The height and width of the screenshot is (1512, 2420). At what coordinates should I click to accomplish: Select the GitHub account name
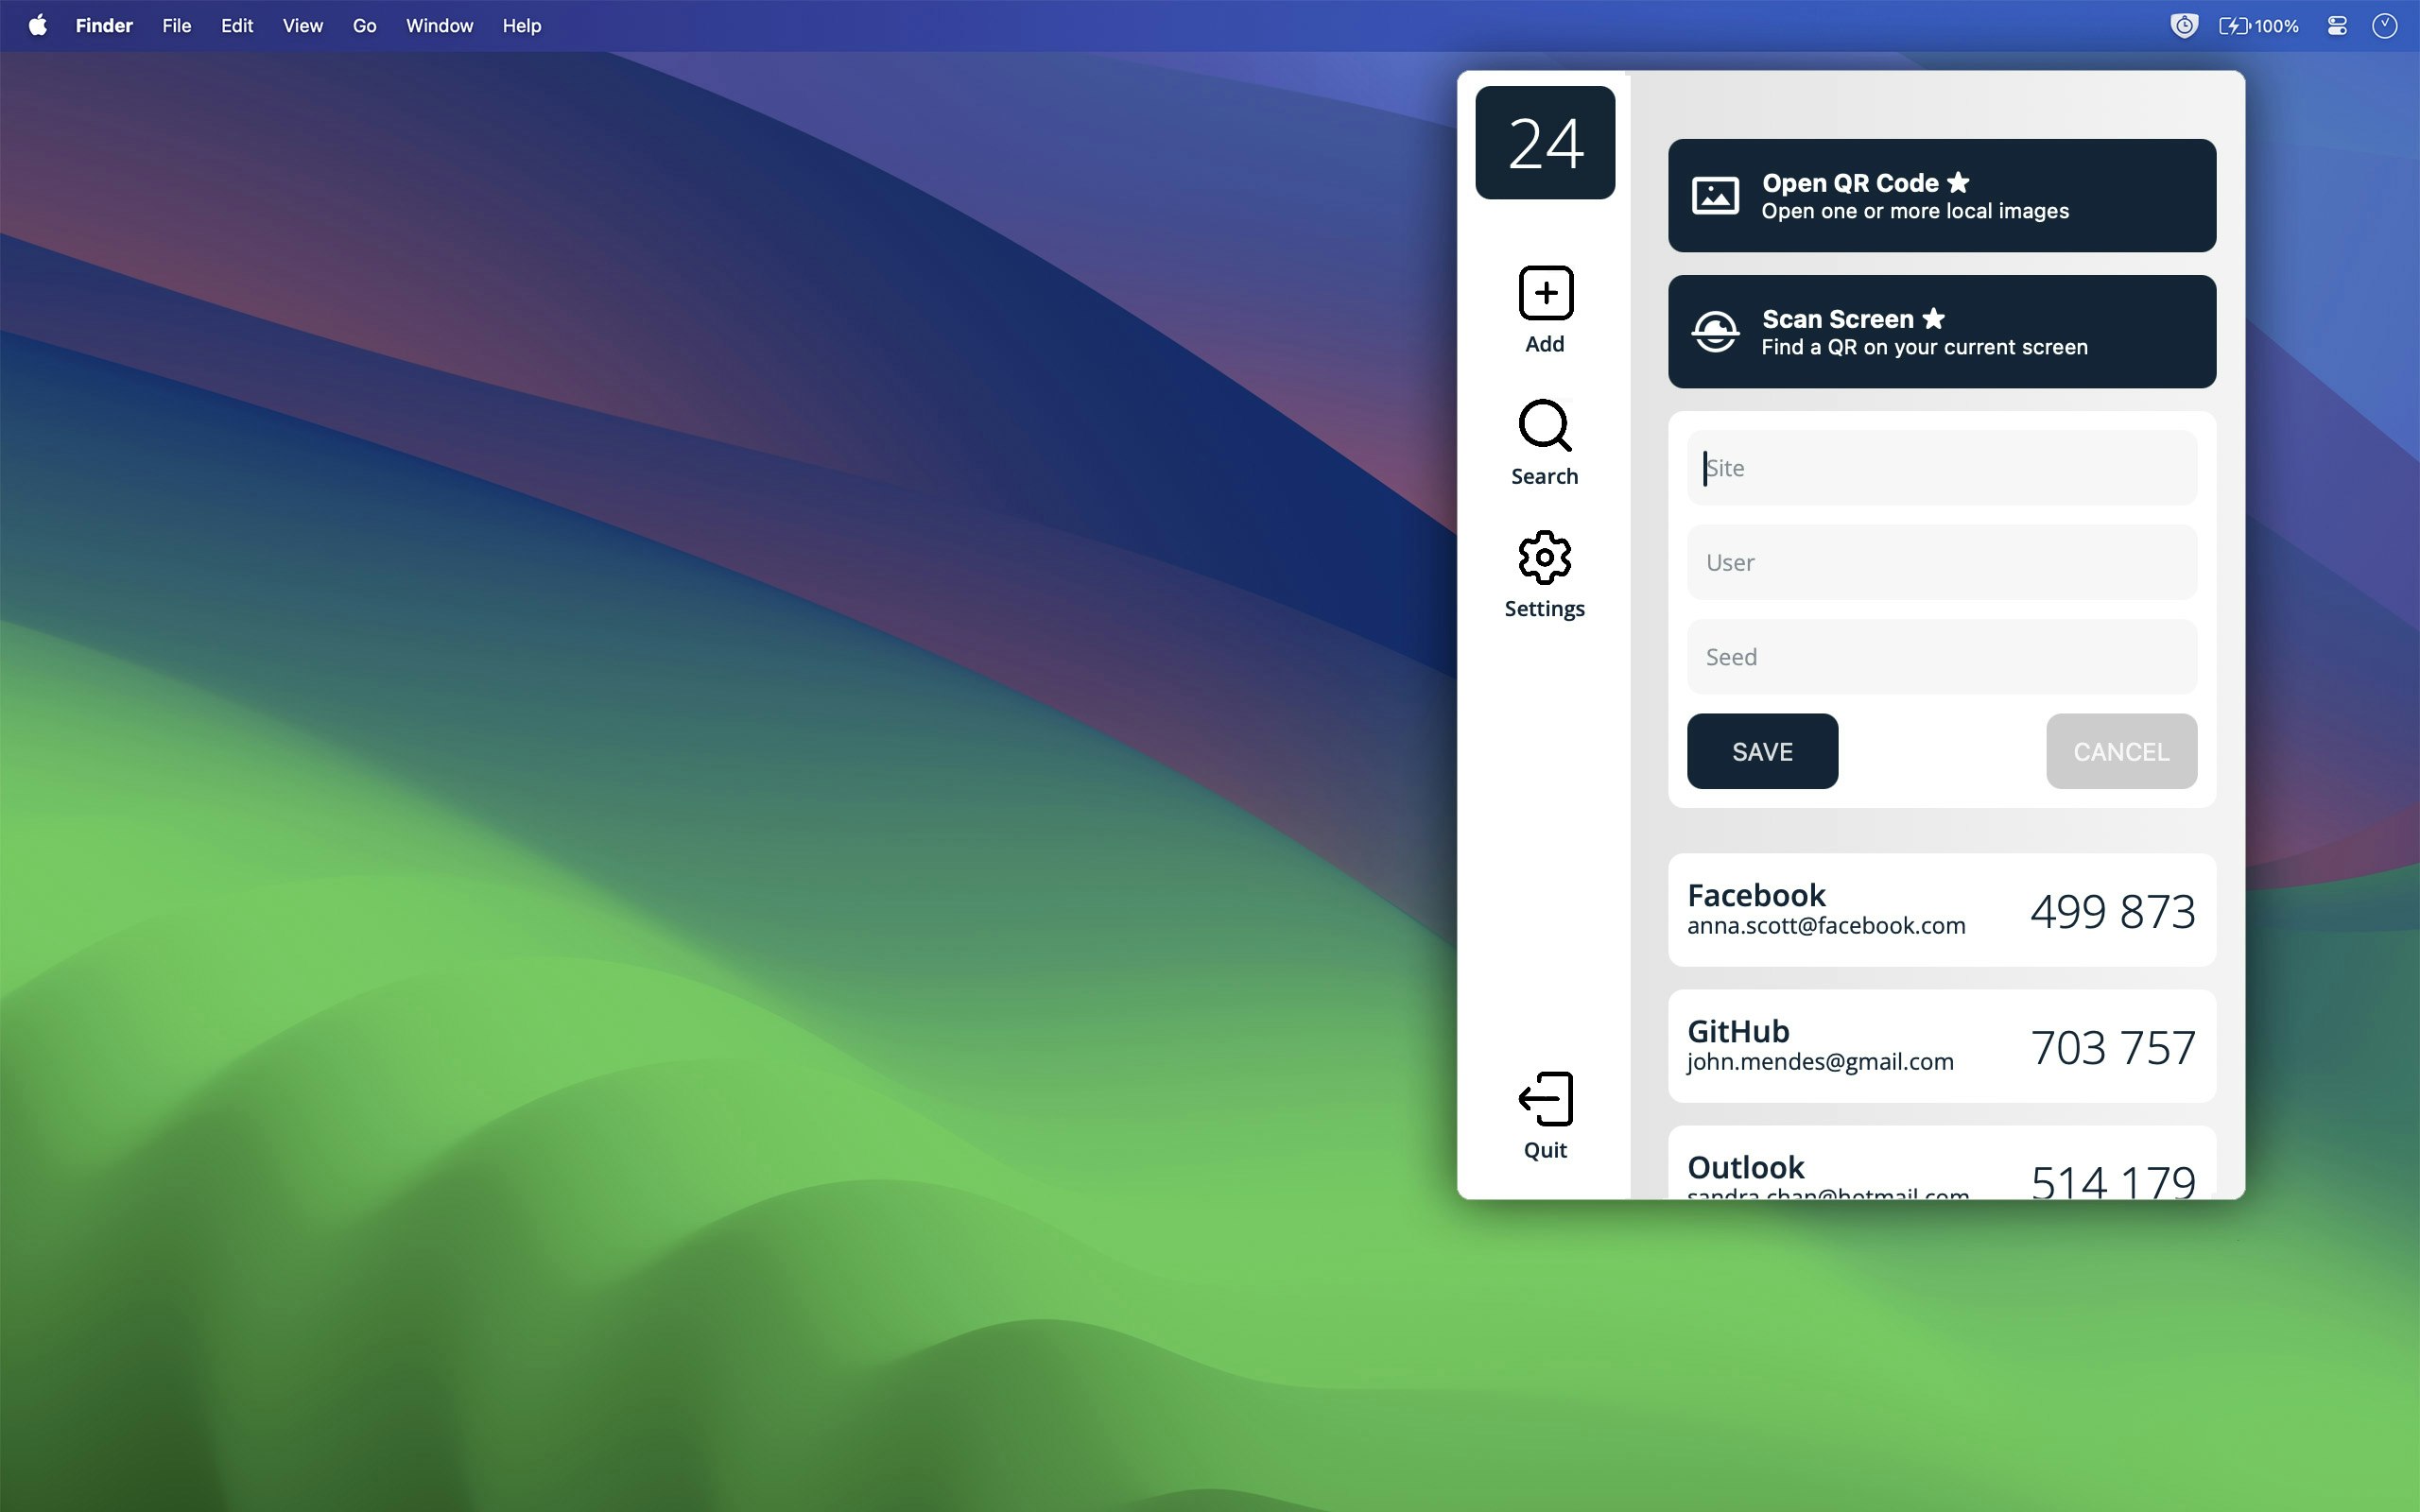[1738, 1030]
